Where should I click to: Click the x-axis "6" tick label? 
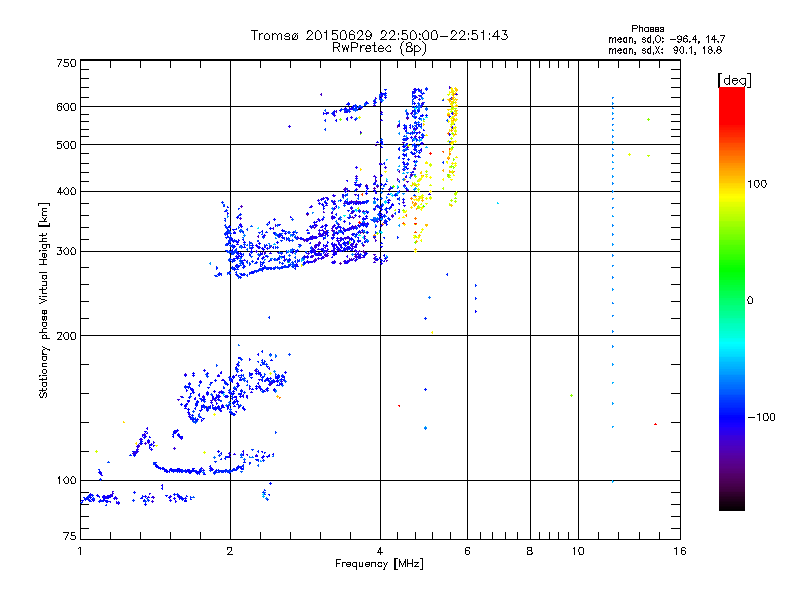click(x=467, y=551)
